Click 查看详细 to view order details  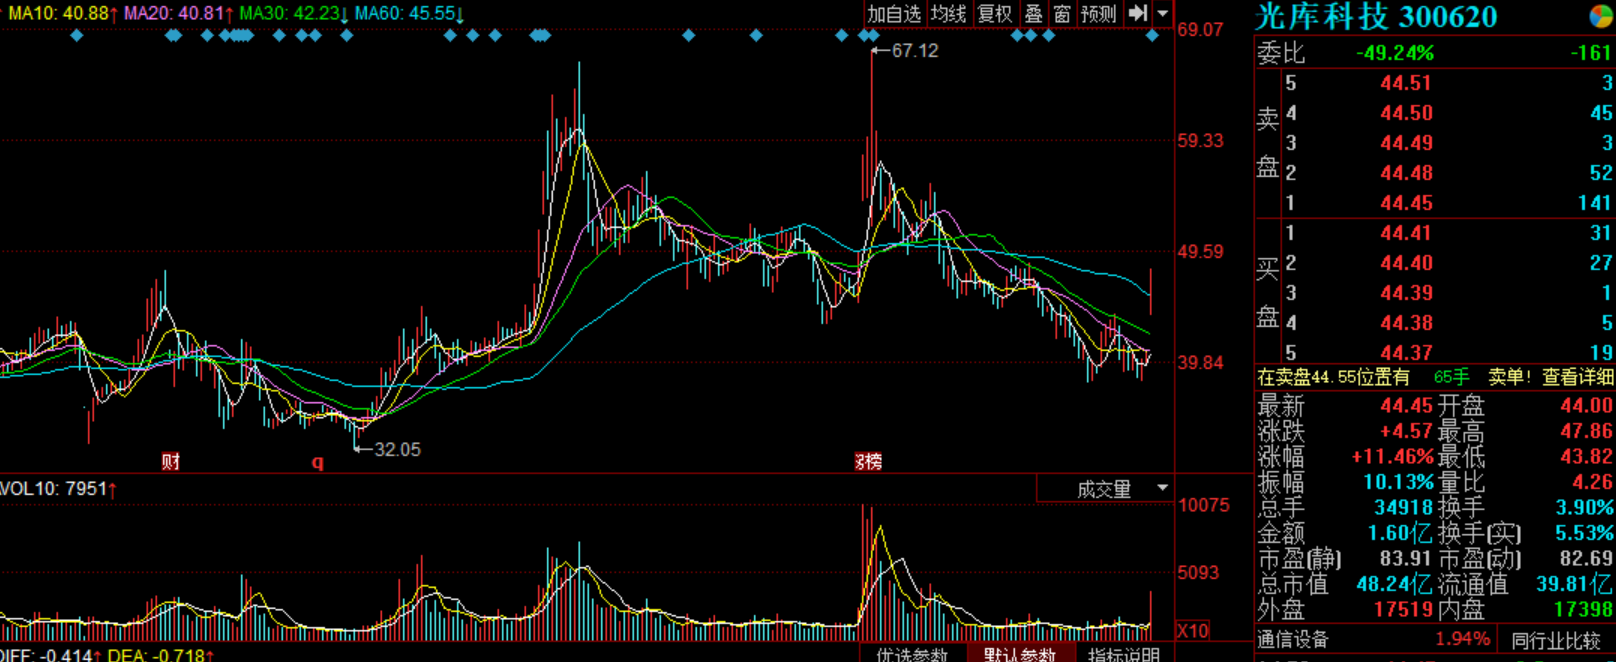click(x=1578, y=377)
